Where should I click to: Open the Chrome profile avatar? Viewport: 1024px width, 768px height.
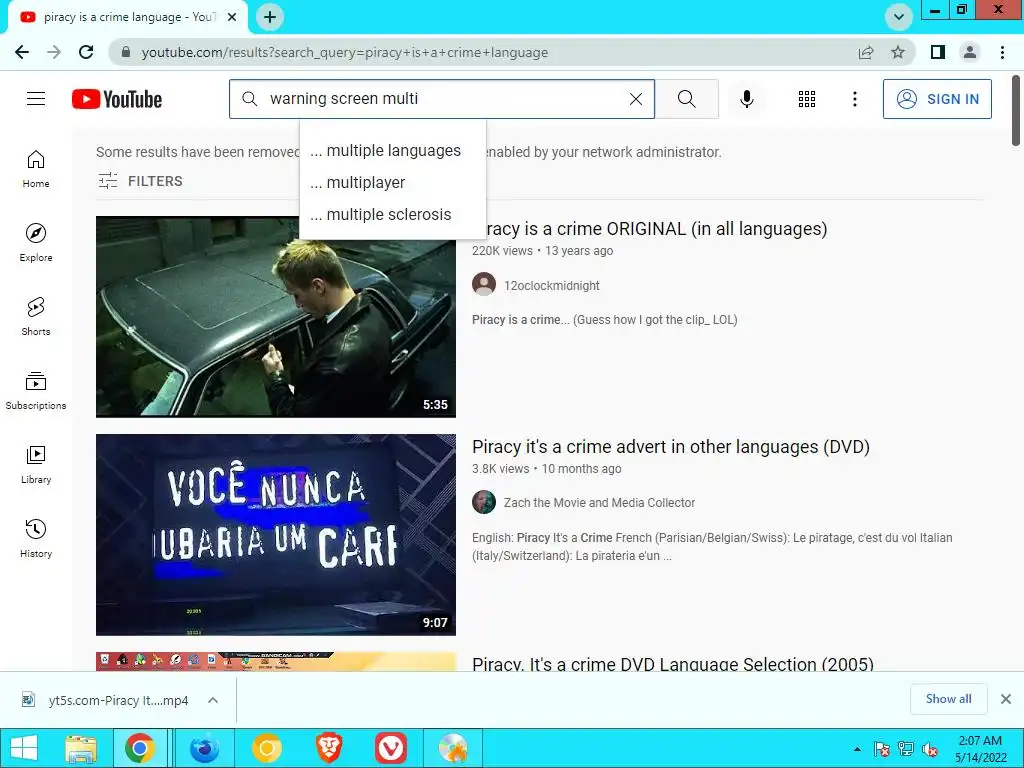(970, 52)
